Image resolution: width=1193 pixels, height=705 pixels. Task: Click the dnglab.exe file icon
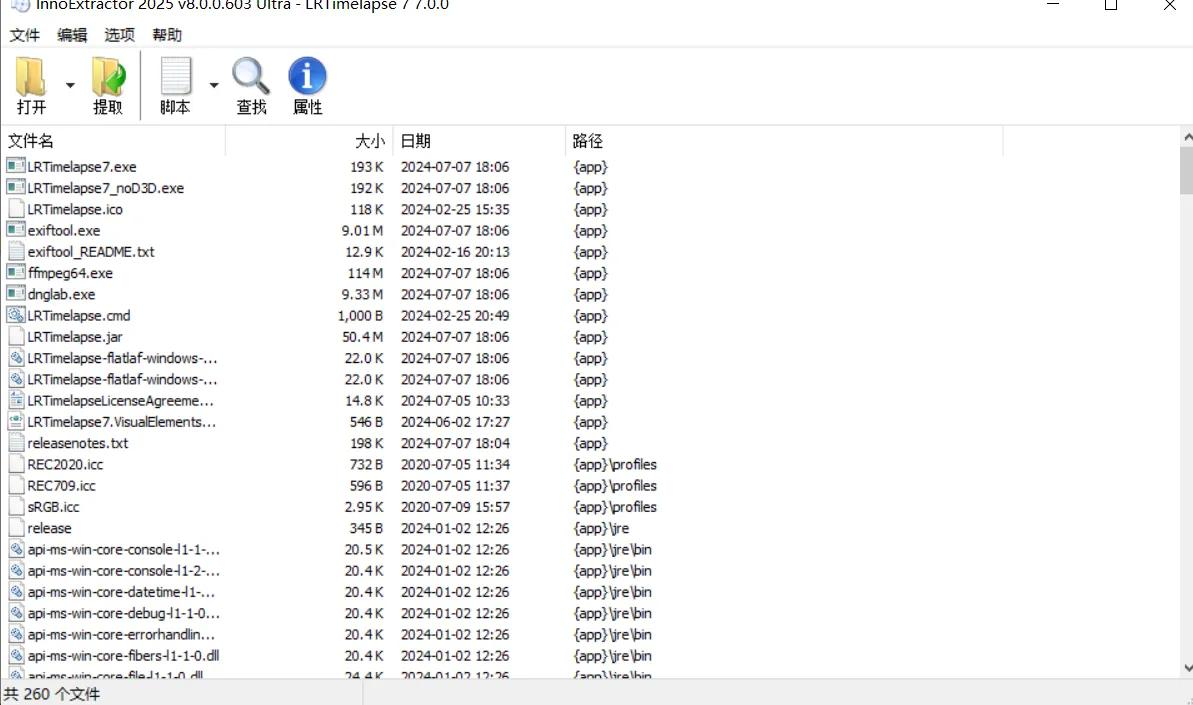coord(15,294)
